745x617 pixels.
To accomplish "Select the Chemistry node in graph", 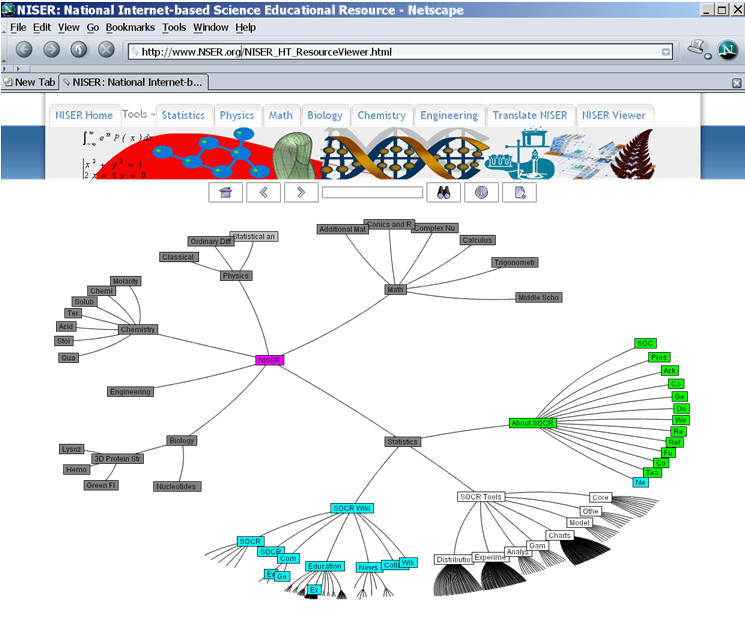I will pos(138,329).
